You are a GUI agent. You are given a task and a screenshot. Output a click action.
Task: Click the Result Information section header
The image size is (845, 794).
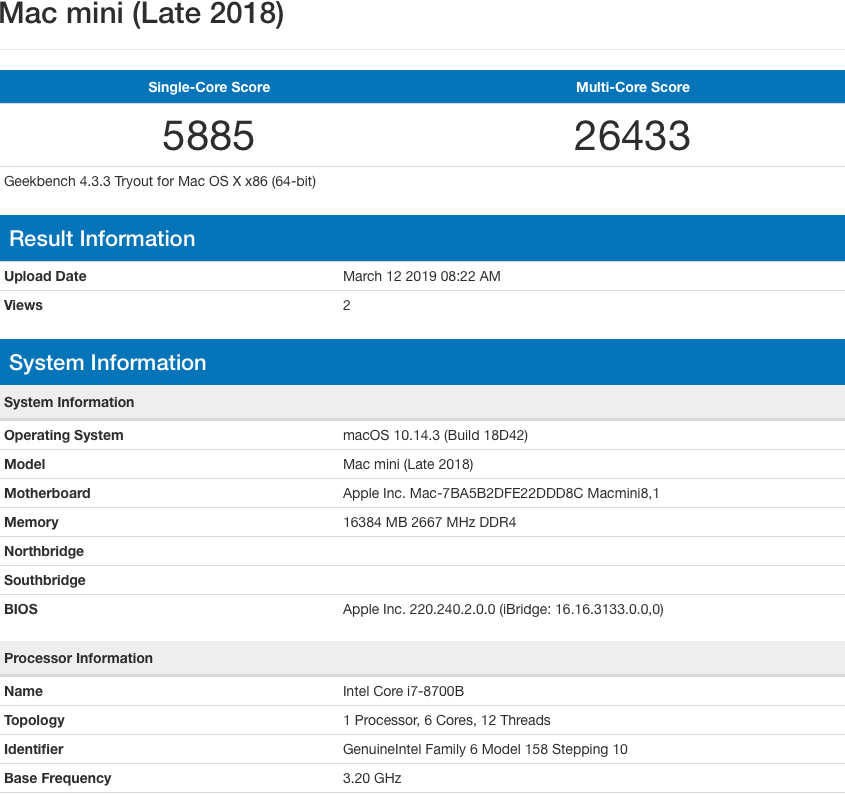[422, 238]
